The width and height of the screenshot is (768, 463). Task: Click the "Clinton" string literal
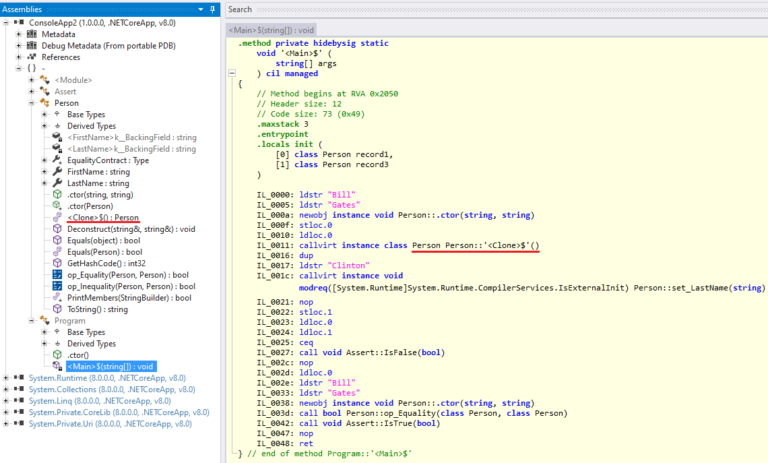coord(348,266)
